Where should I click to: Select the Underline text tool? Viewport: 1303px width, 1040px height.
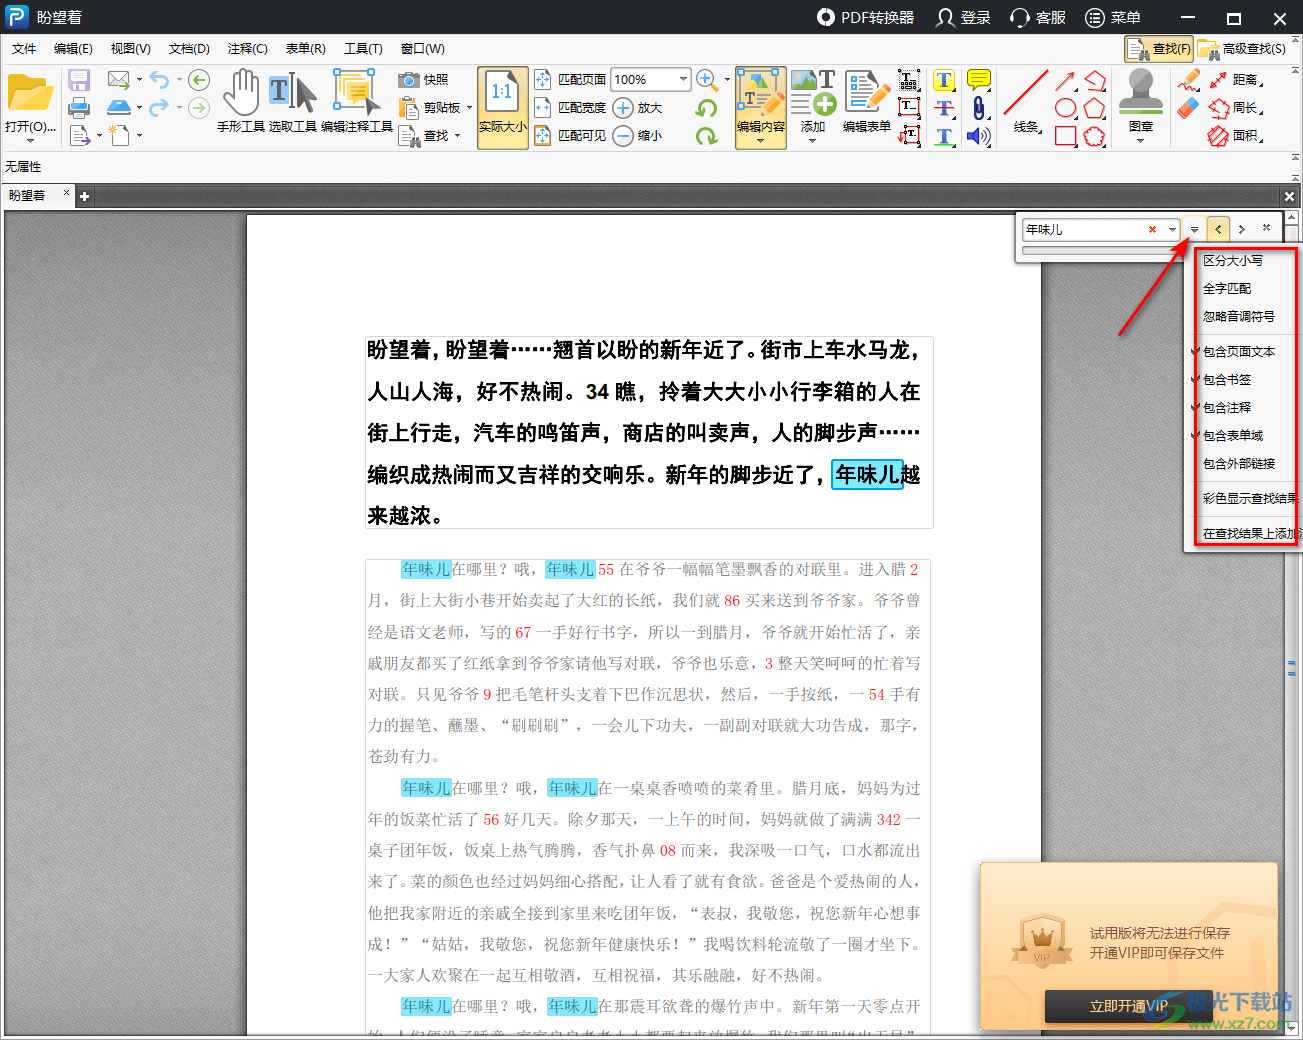[x=944, y=136]
